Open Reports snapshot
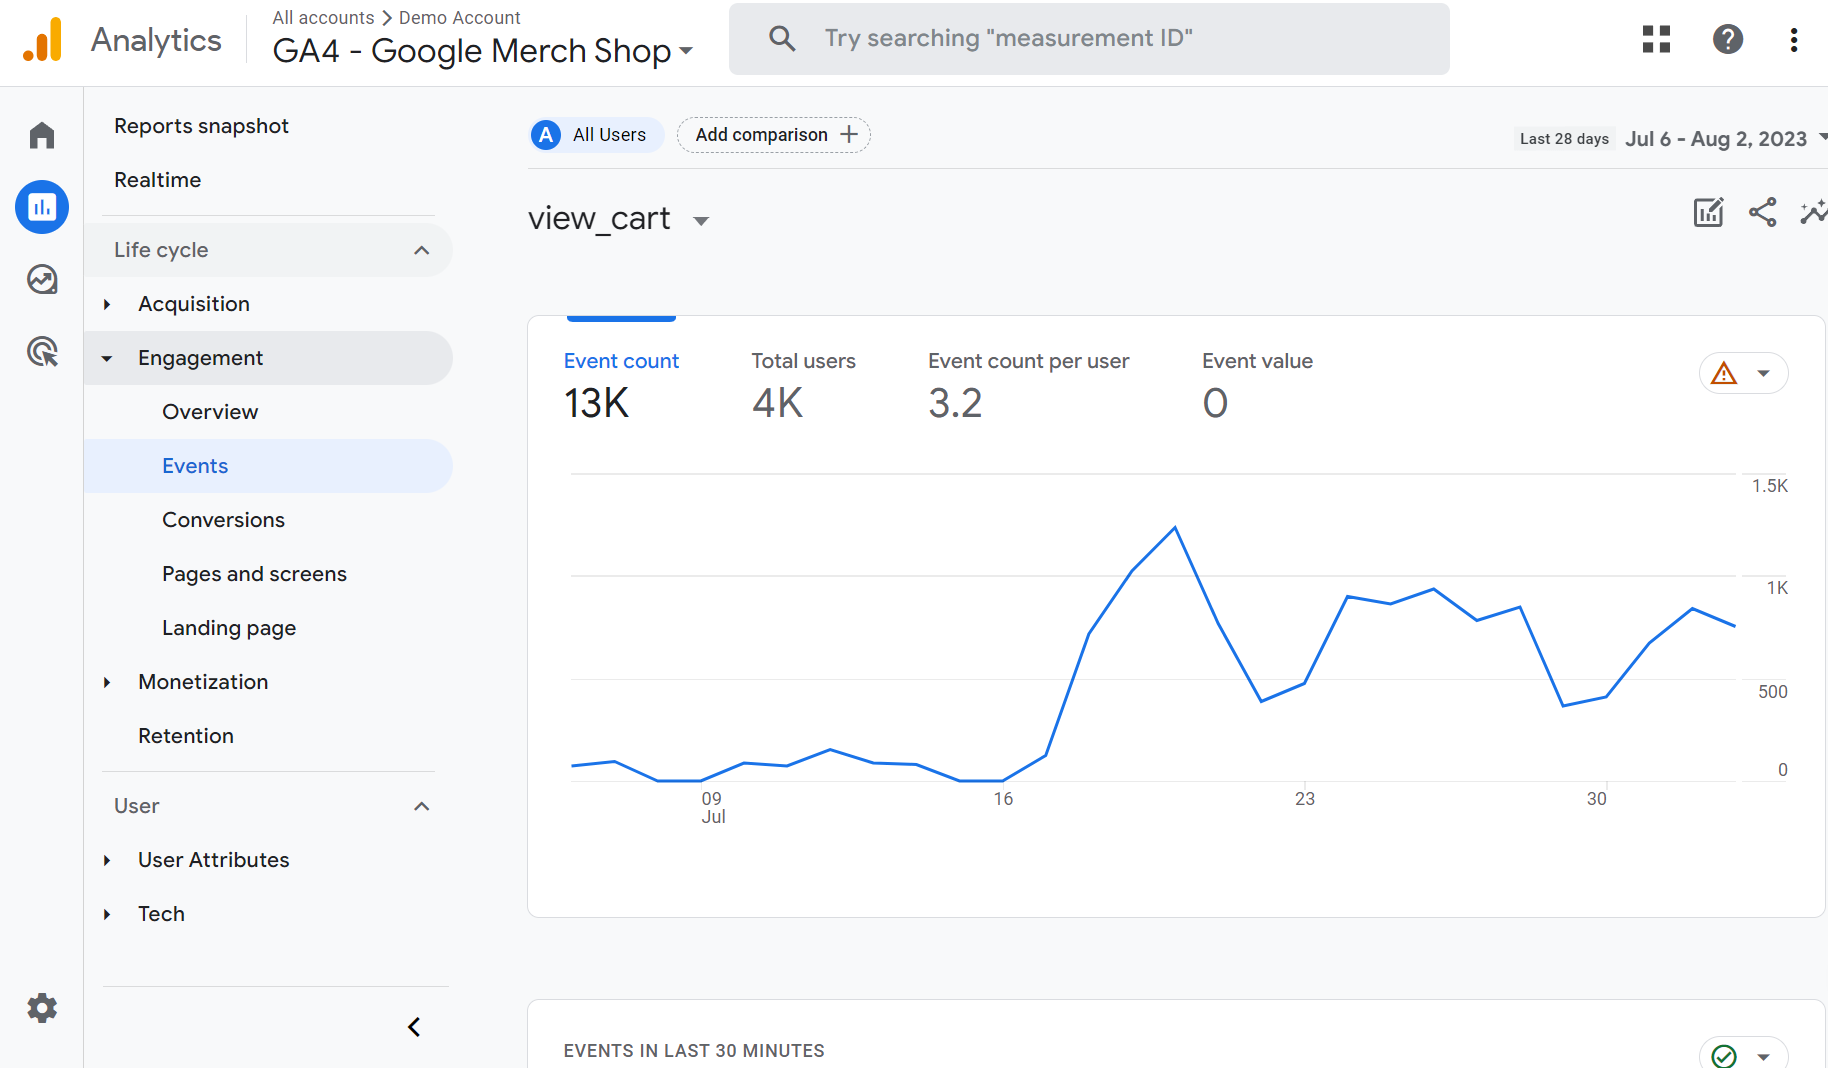1828x1068 pixels. tap(201, 126)
